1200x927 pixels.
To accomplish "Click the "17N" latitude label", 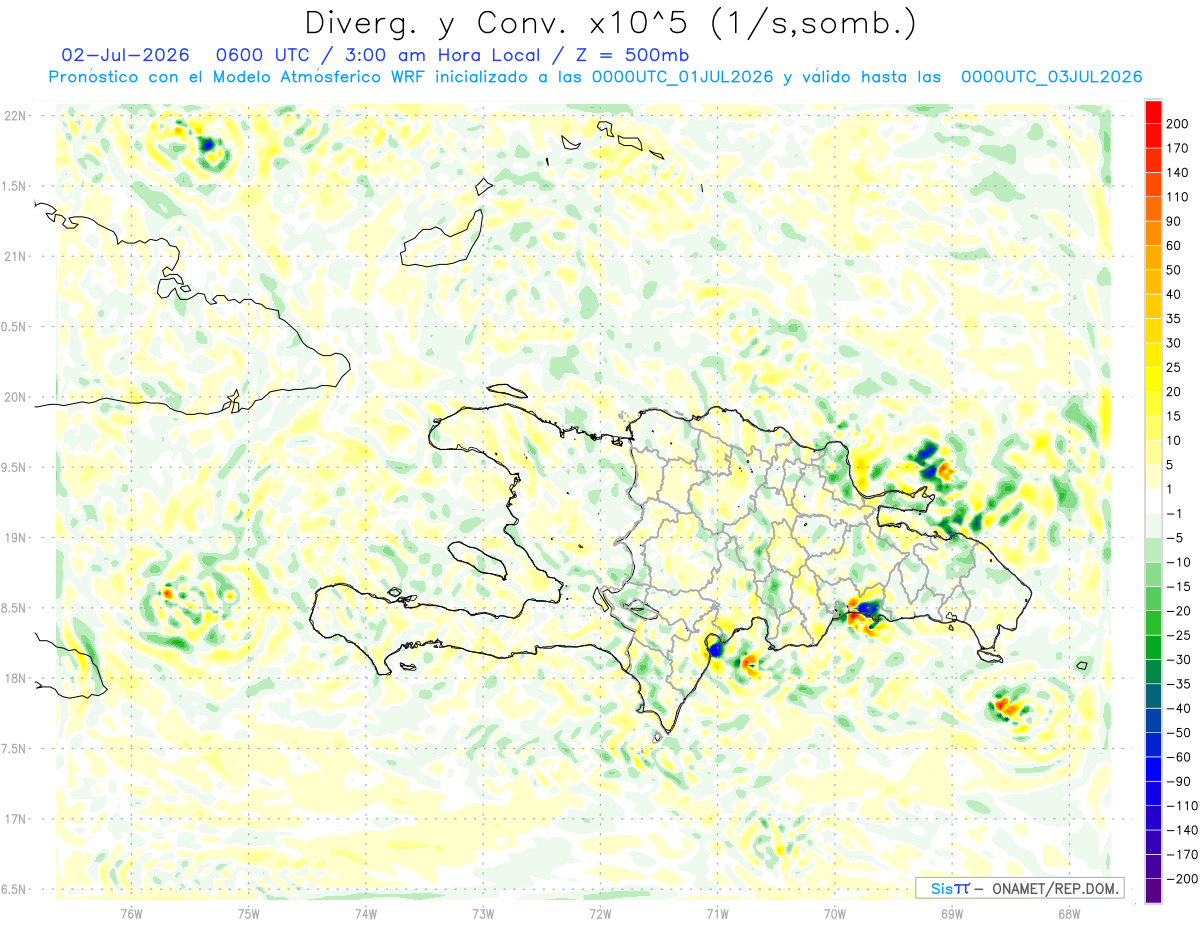I will (x=15, y=819).
